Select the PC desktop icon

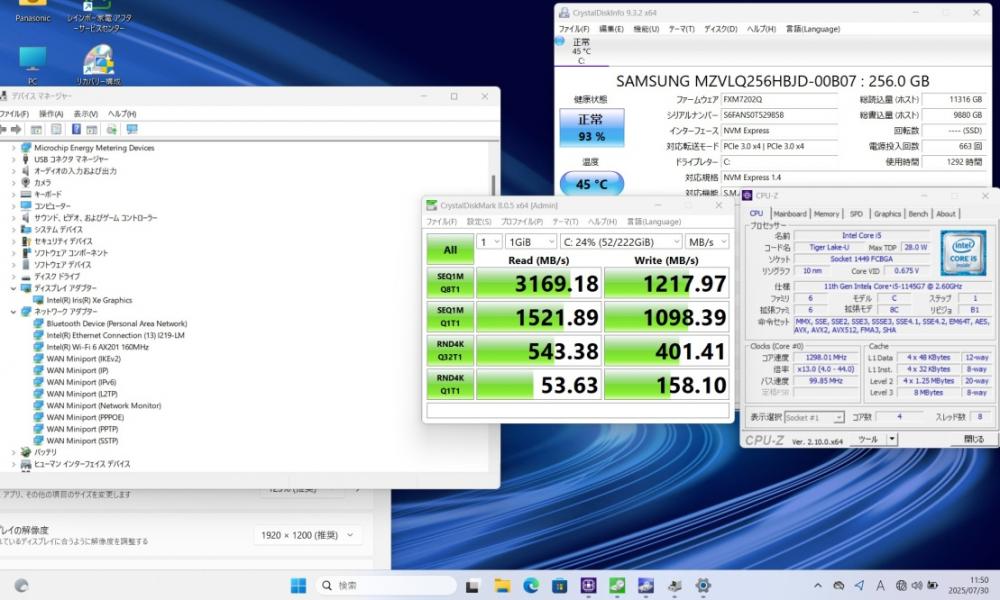click(33, 65)
